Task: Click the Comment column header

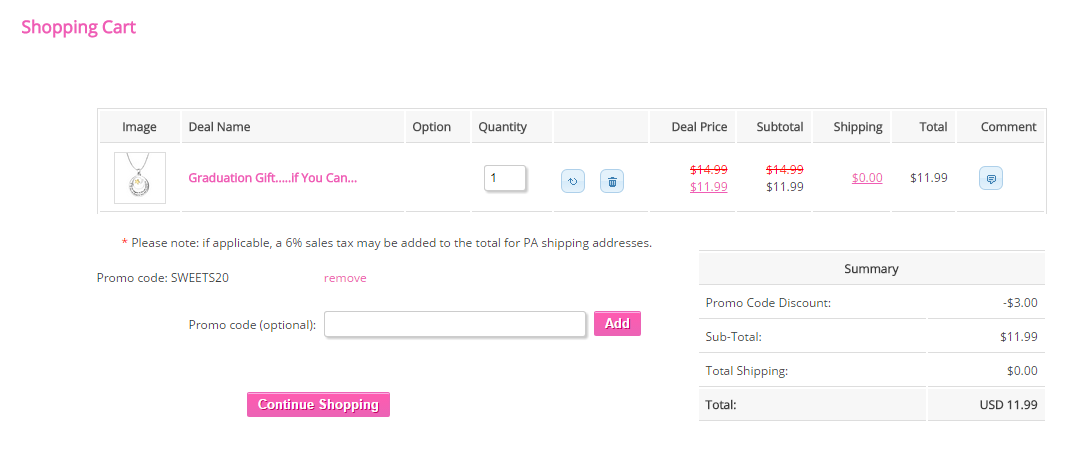Action: click(x=1008, y=127)
